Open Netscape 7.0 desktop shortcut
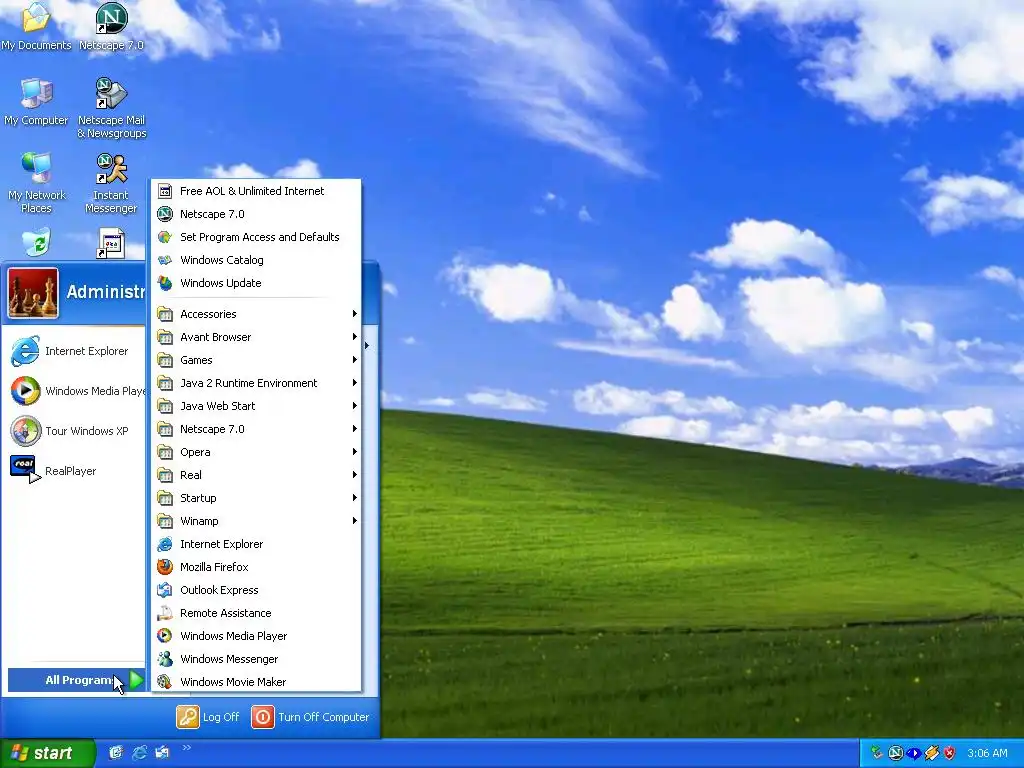 coord(111,26)
